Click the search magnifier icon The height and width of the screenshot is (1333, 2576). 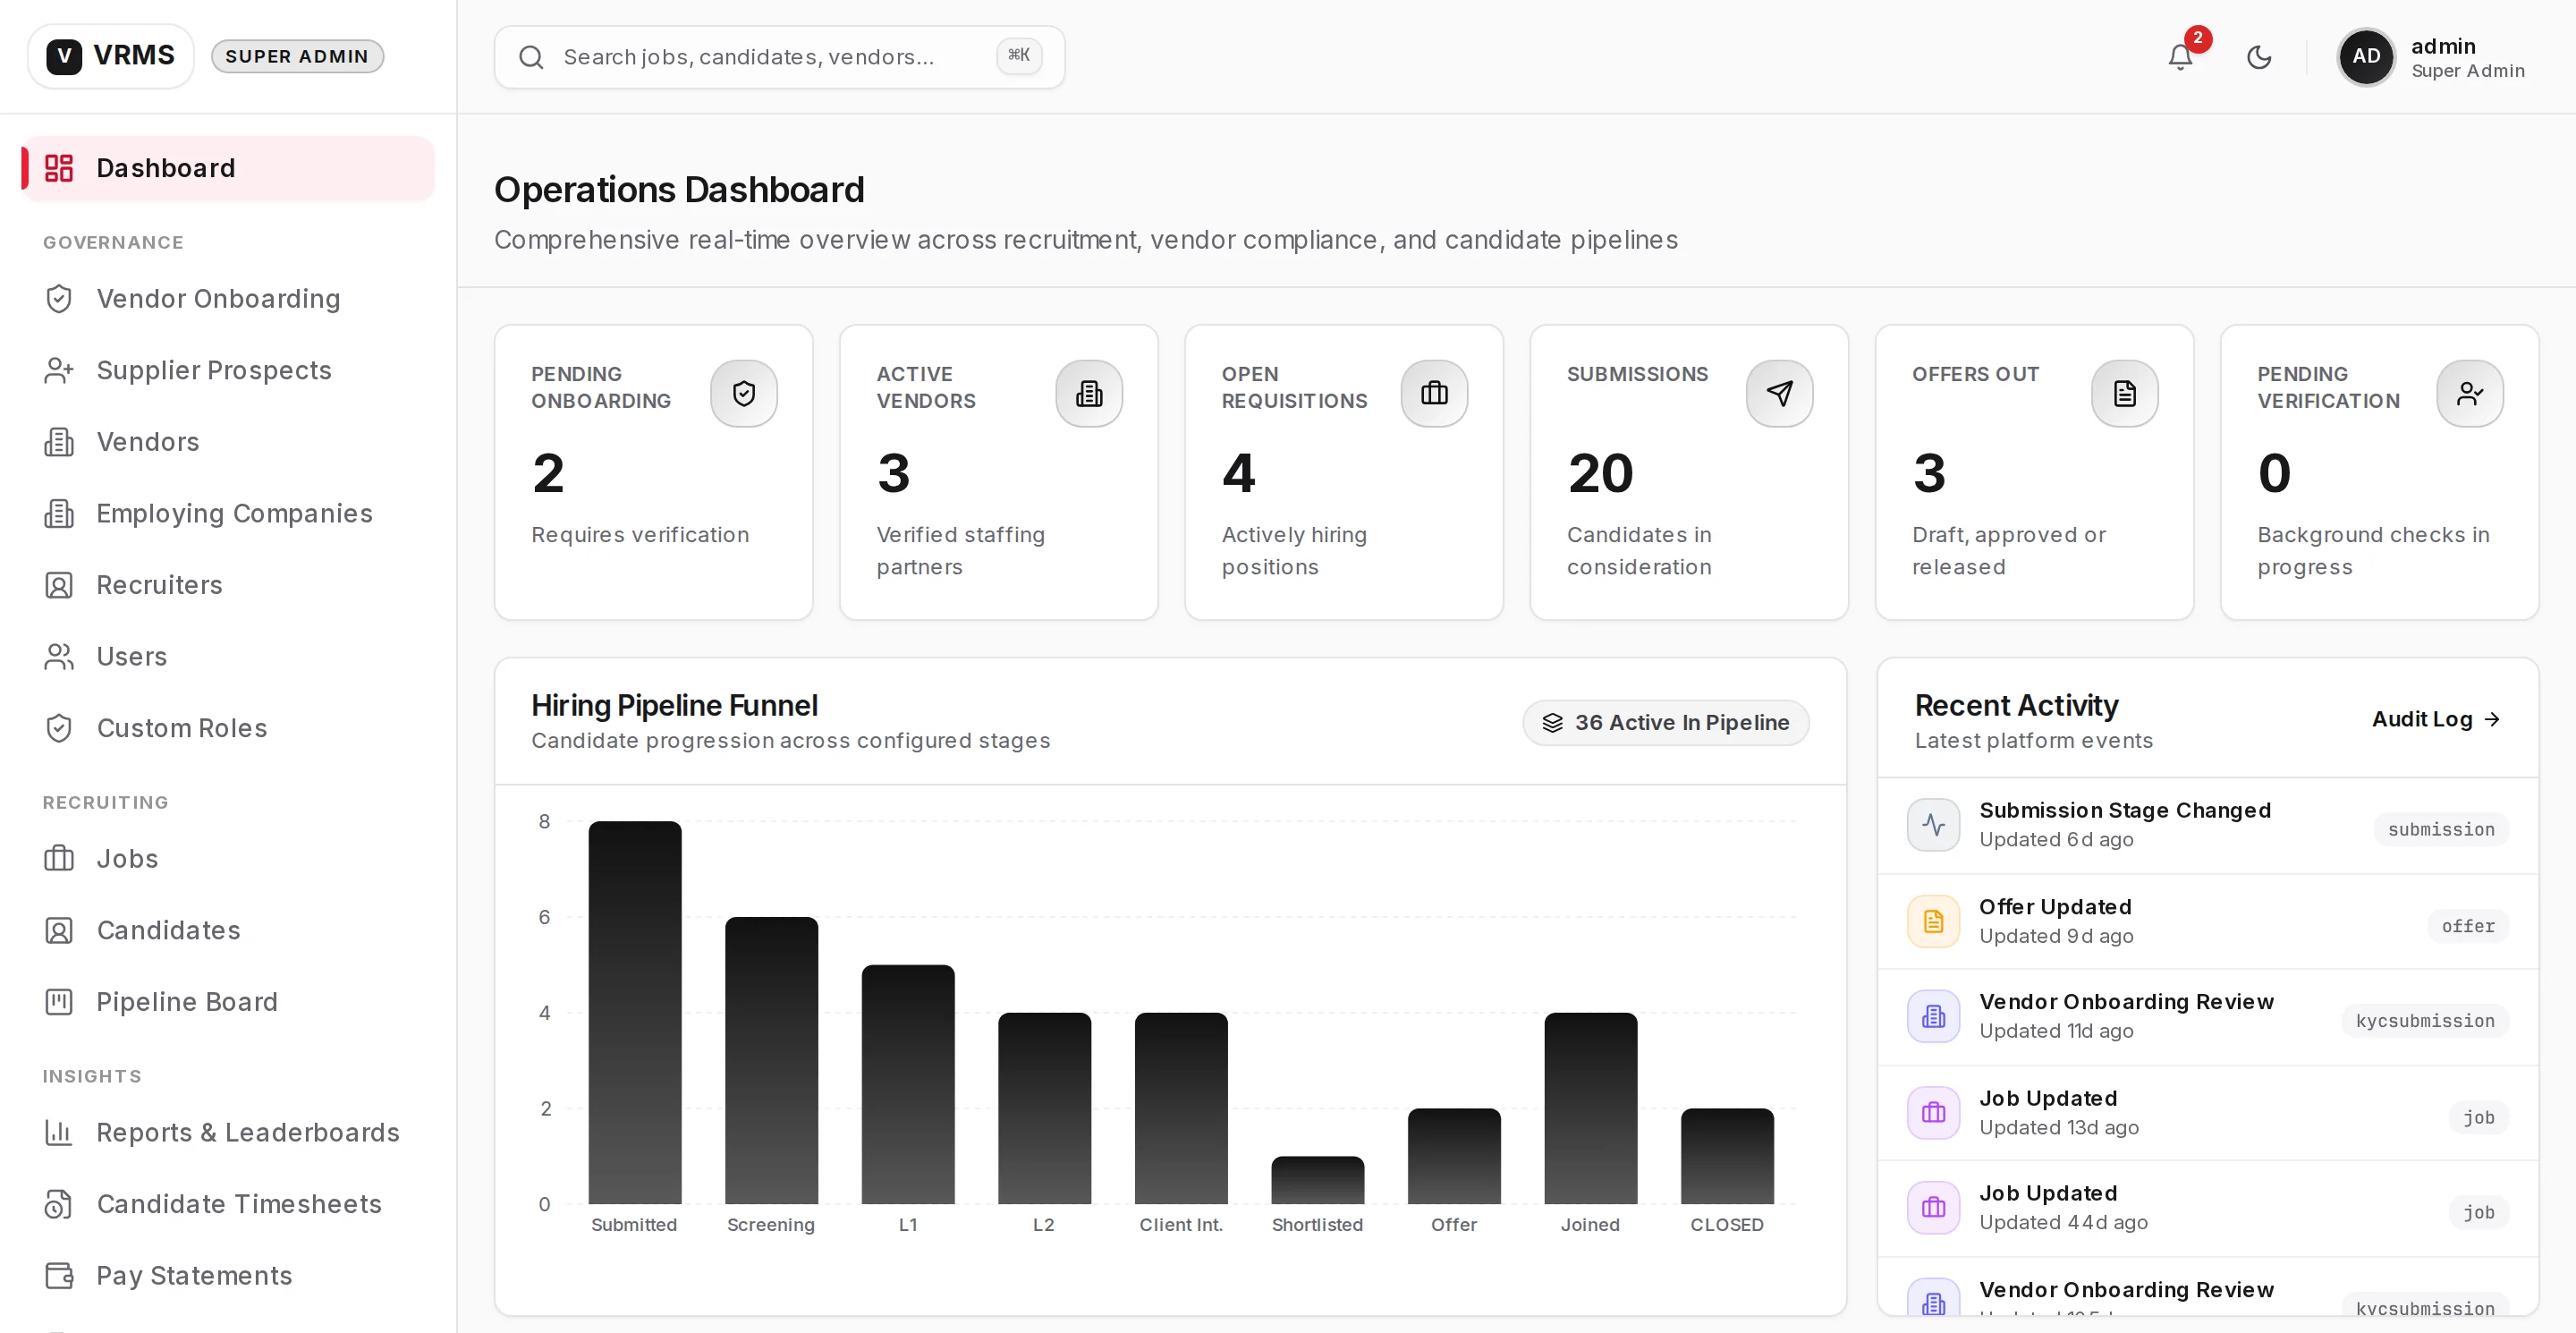pyautogui.click(x=531, y=57)
